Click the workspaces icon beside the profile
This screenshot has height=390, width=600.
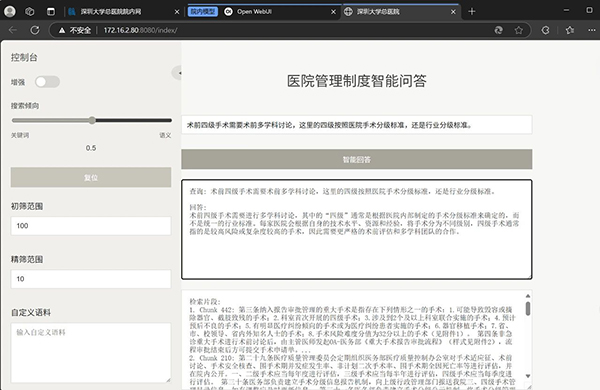pos(30,12)
